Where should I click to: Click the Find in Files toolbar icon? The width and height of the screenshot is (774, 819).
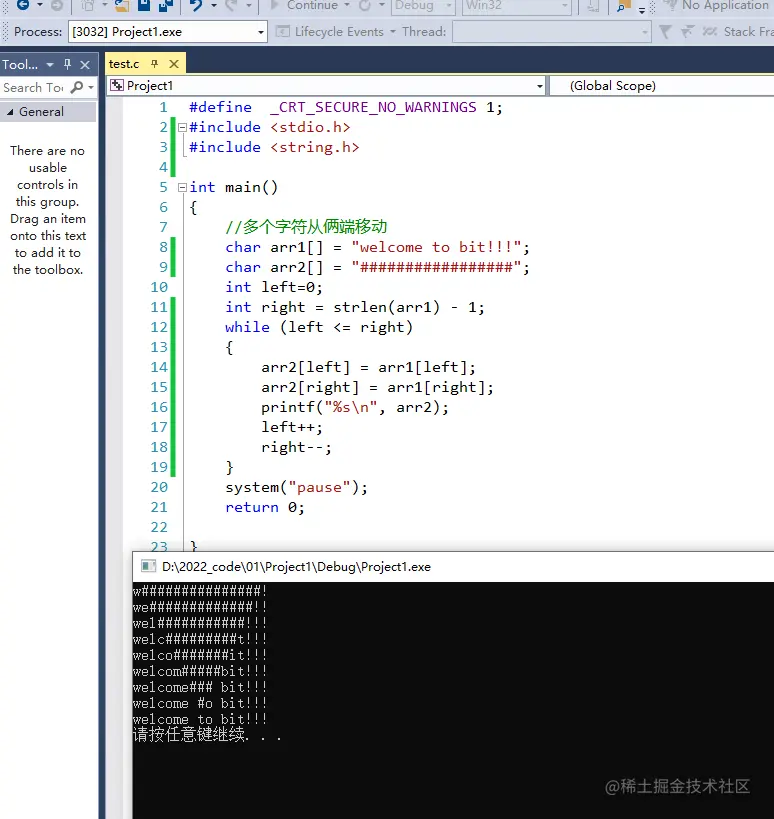click(x=623, y=6)
